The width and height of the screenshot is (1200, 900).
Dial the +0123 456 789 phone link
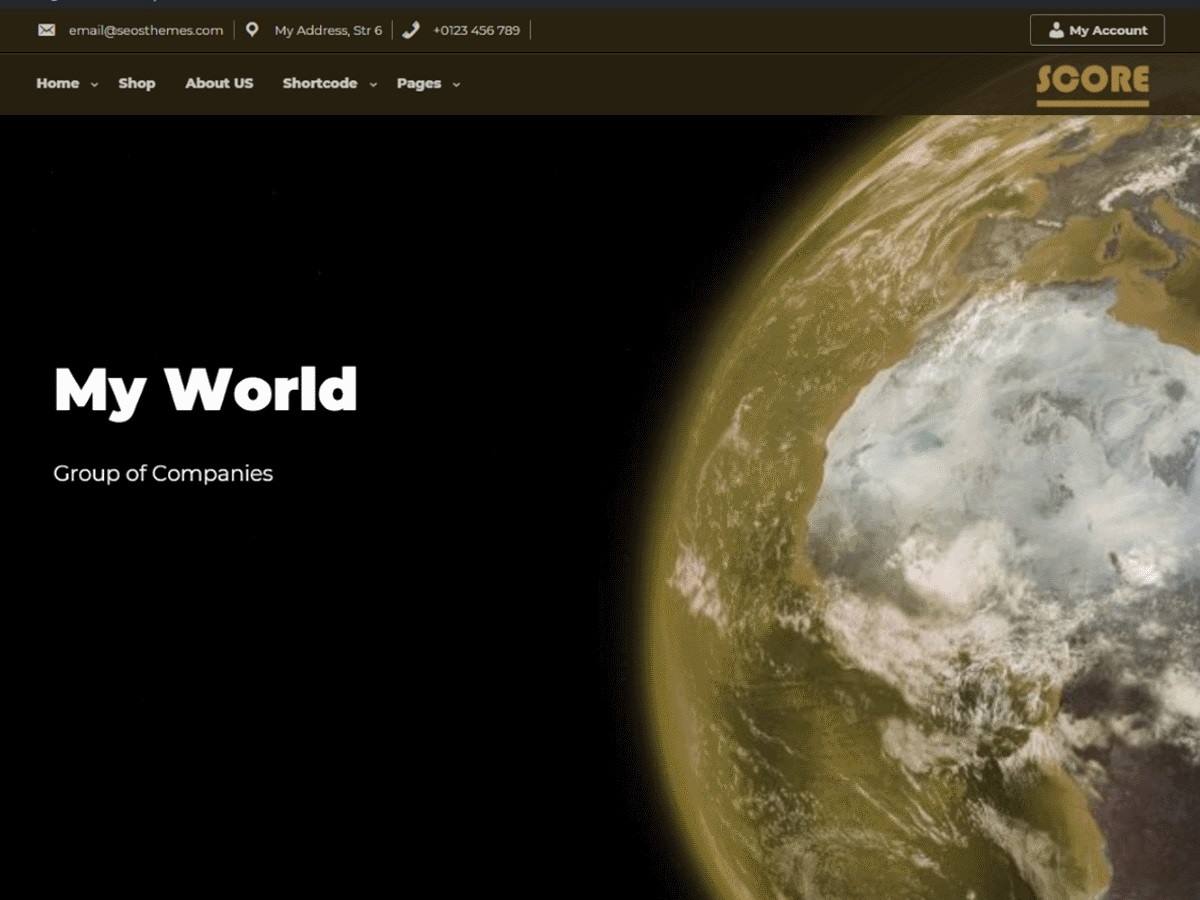tap(474, 30)
